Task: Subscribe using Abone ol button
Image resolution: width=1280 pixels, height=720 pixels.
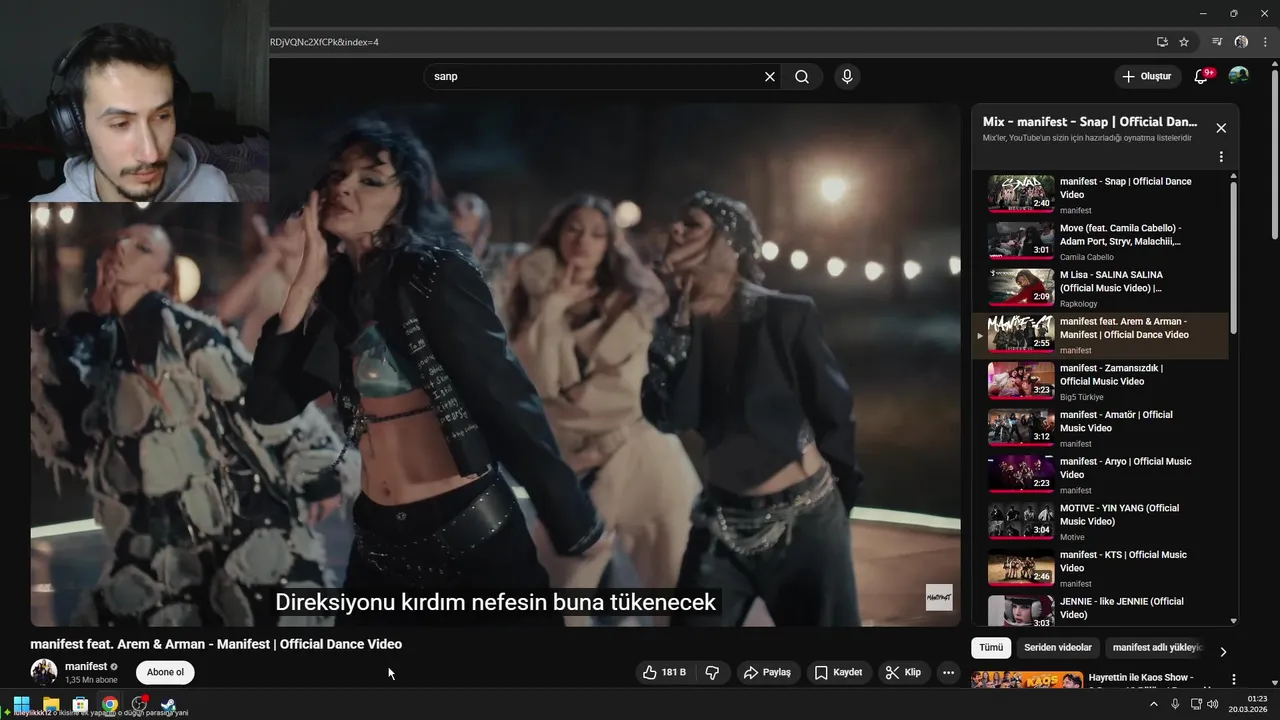Action: 165,672
